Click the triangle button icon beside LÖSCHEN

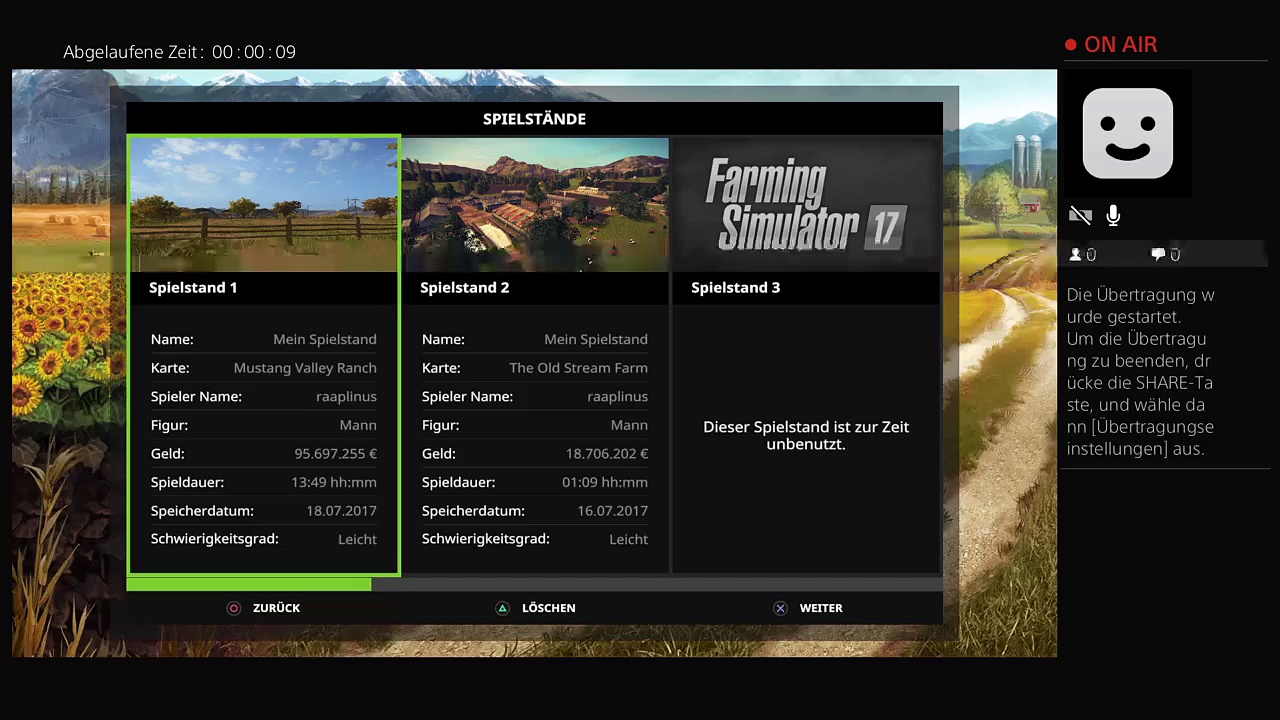(503, 608)
